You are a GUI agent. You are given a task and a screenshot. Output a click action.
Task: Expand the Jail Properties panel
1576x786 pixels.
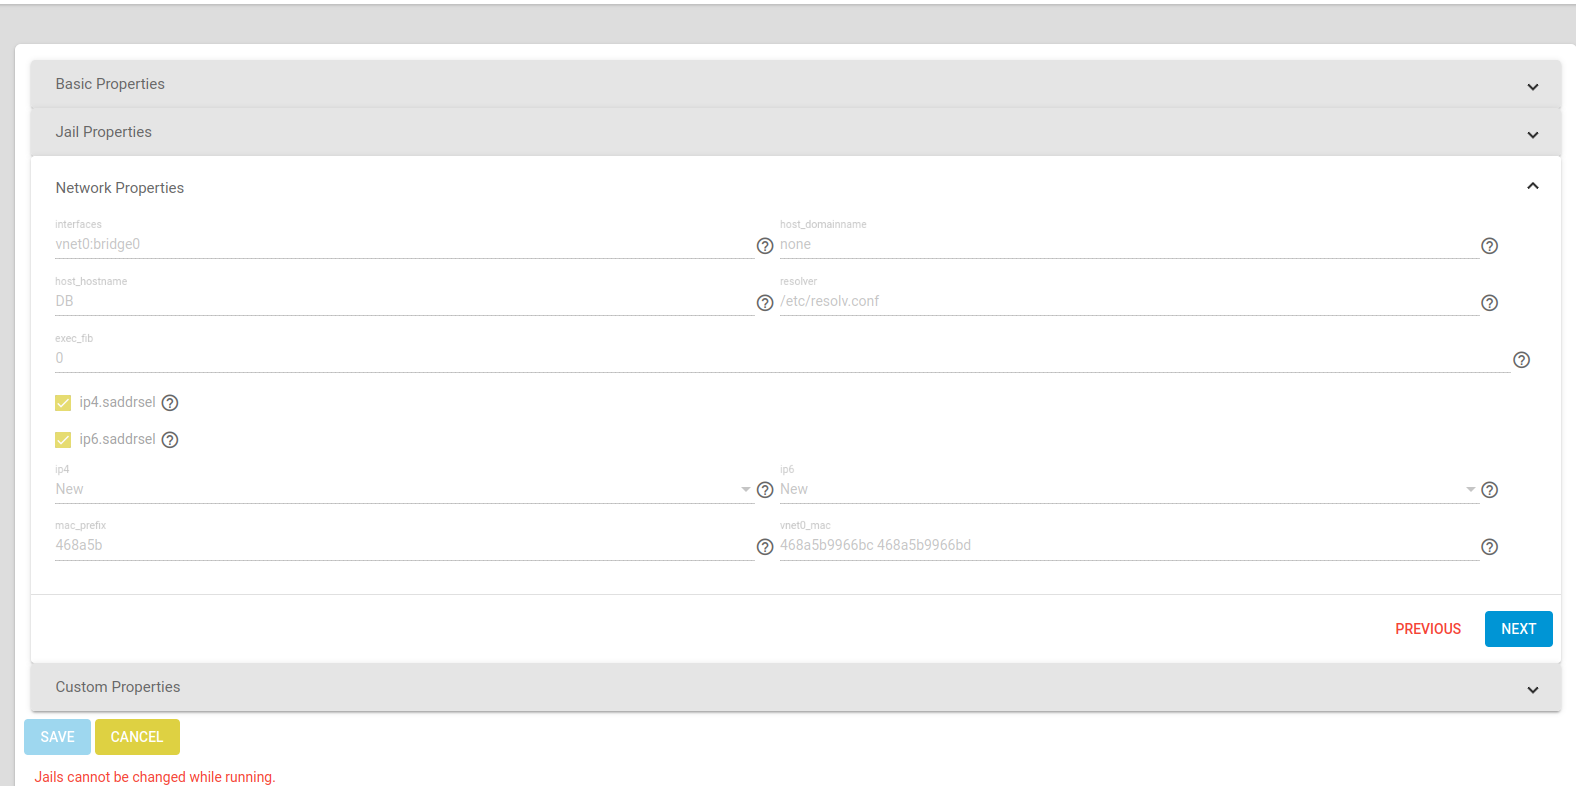[796, 132]
